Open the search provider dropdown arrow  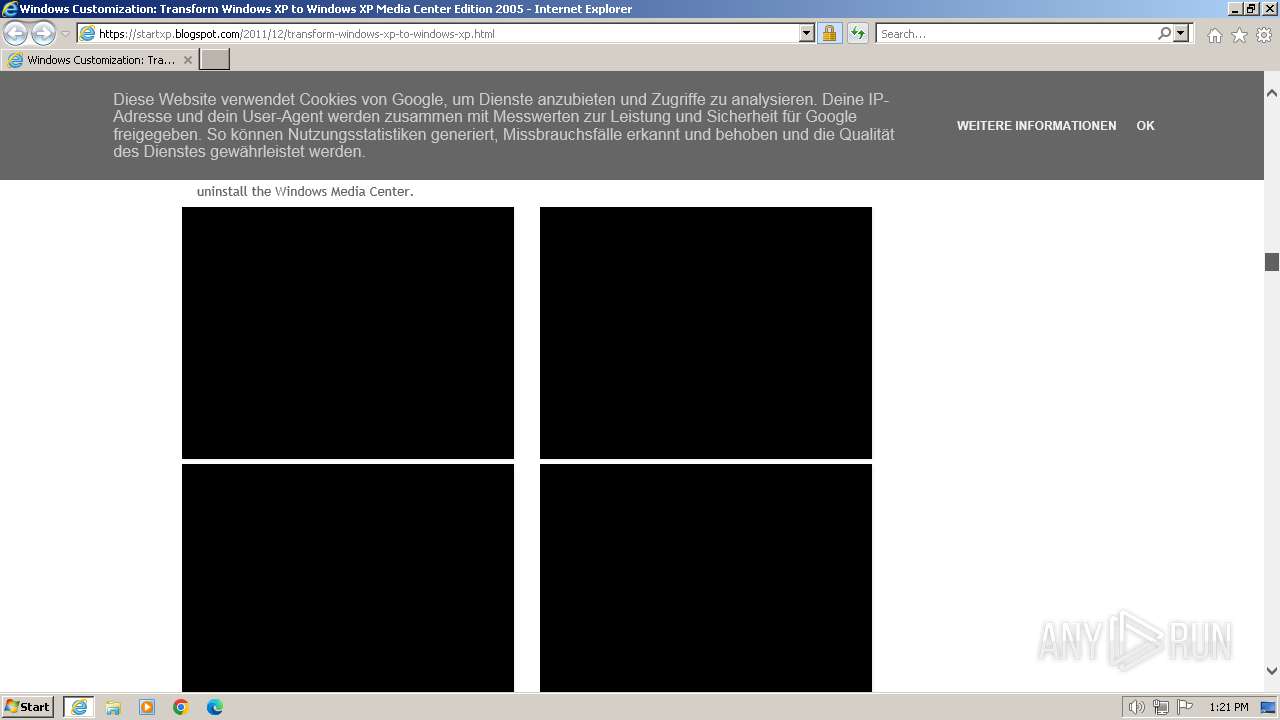(1181, 34)
